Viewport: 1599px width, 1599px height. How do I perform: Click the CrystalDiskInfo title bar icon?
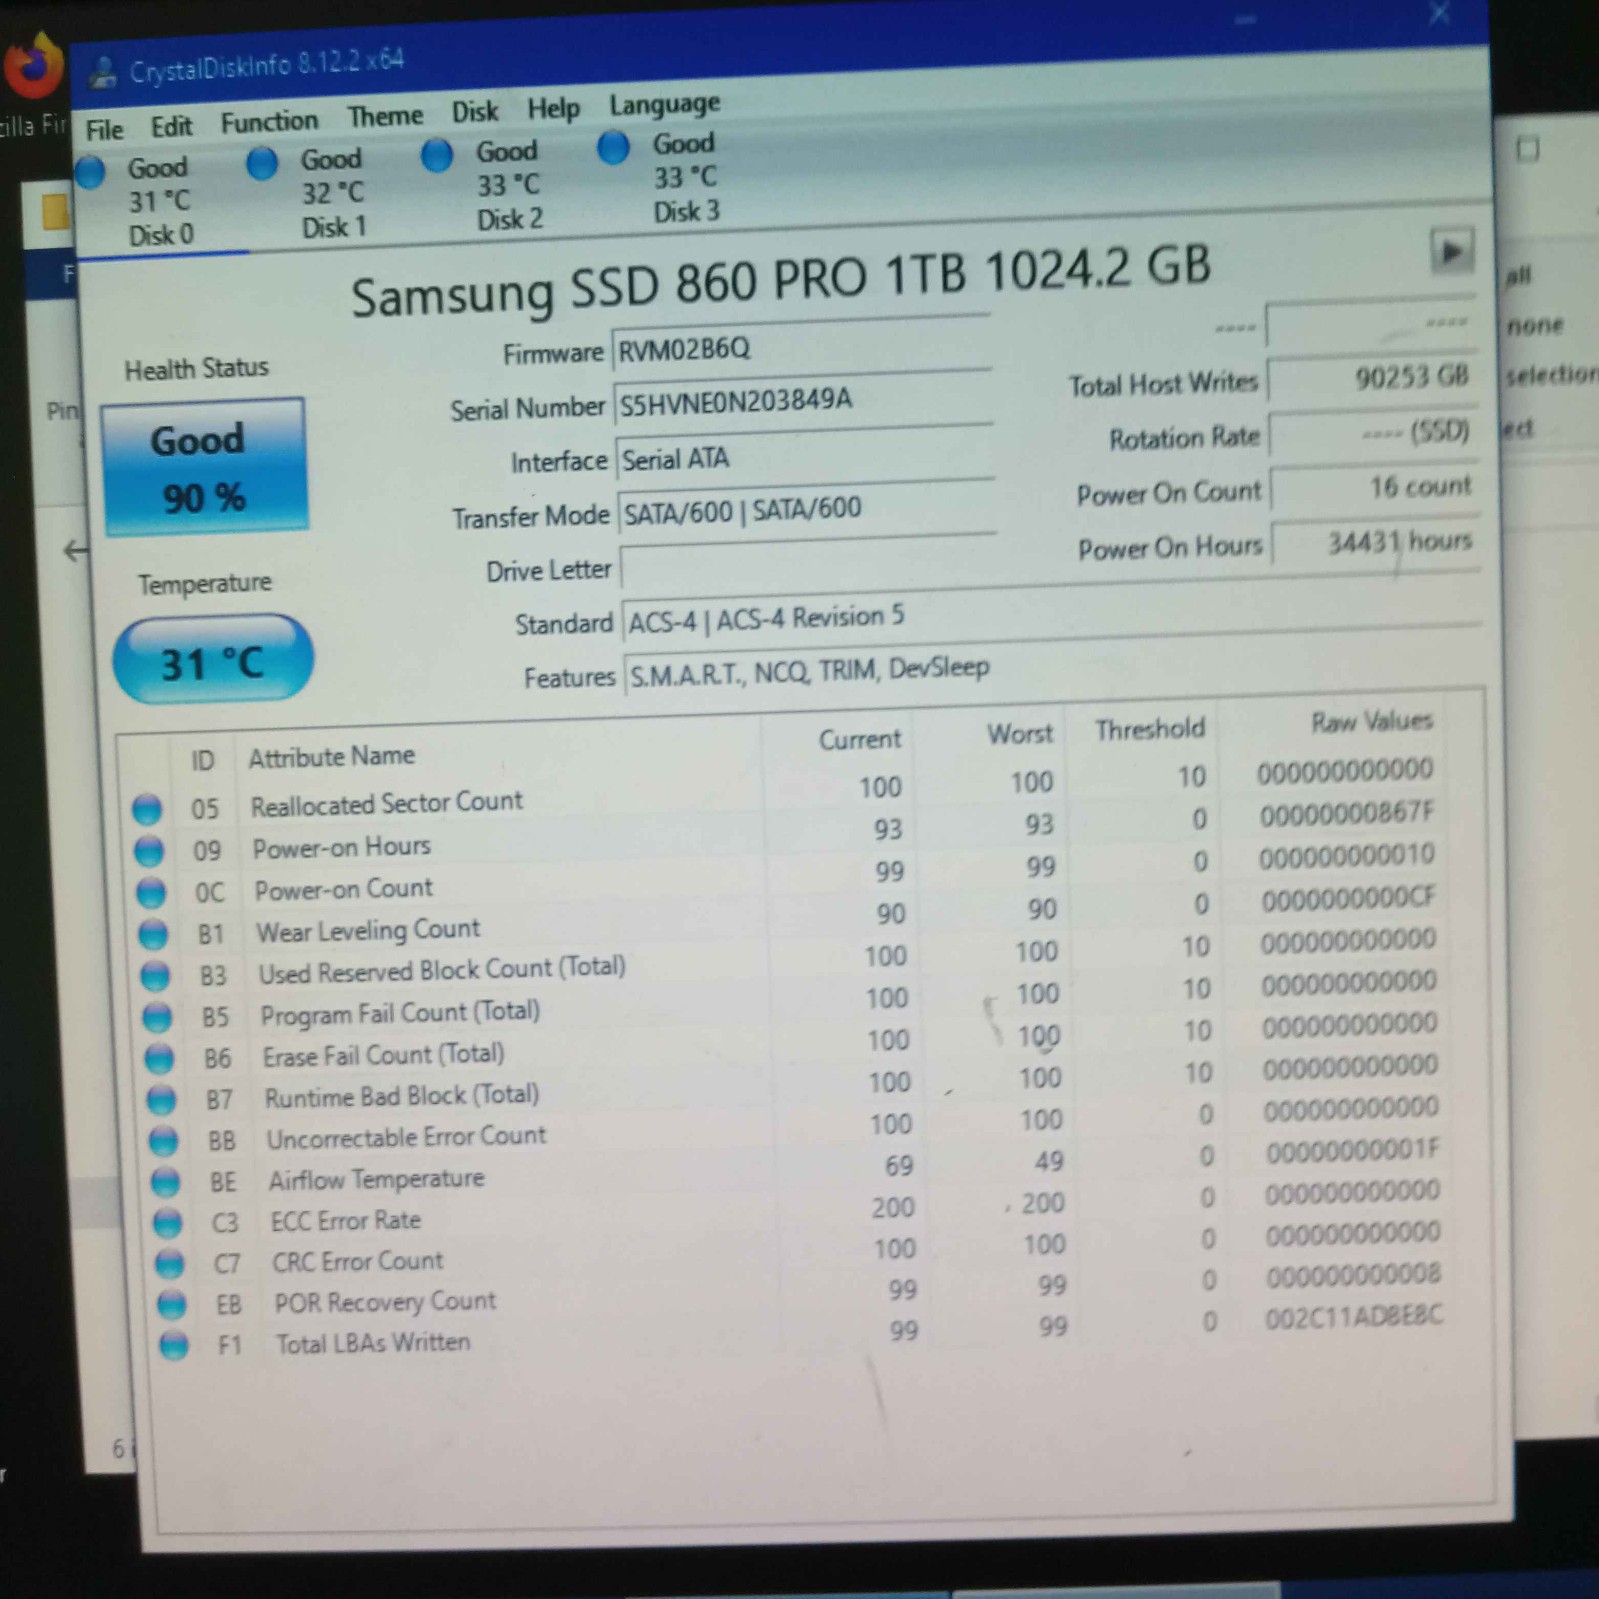pyautogui.click(x=103, y=72)
